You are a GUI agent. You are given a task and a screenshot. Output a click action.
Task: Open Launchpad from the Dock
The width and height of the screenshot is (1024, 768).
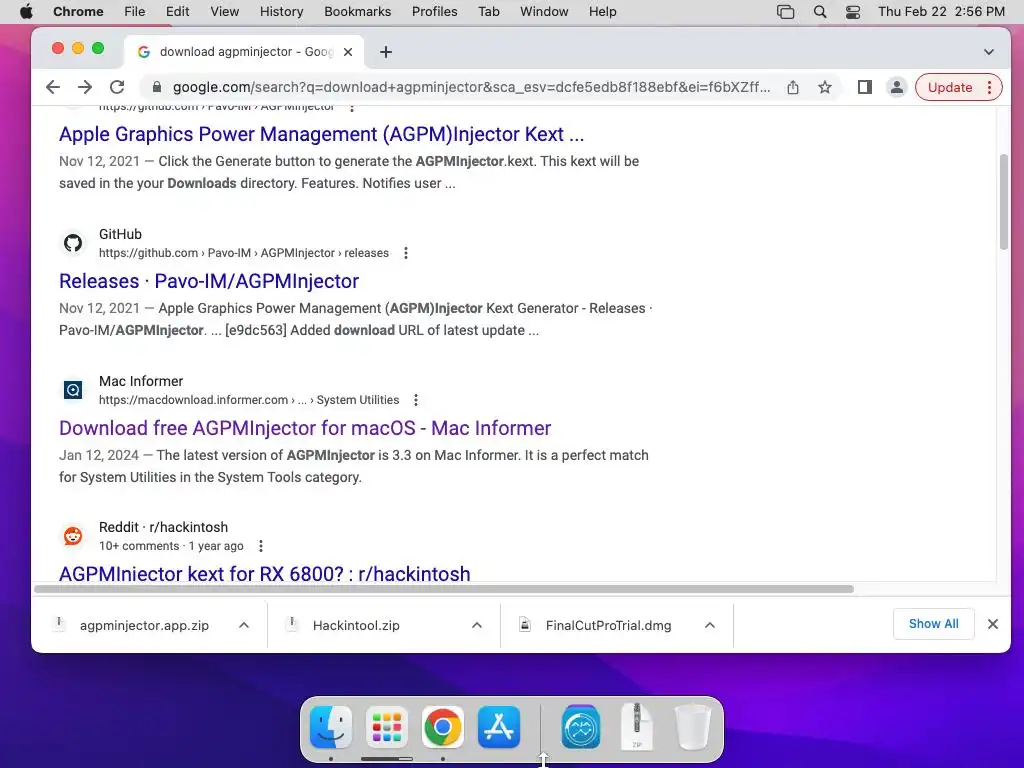tap(387, 727)
